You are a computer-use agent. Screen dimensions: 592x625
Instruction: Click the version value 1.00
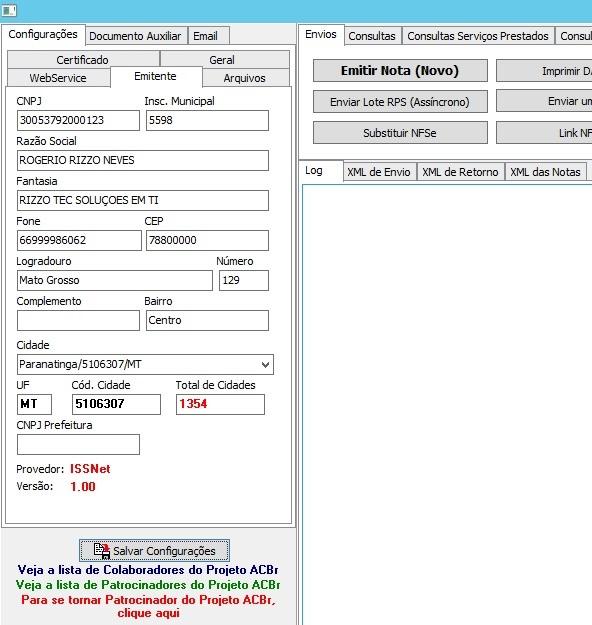83,487
